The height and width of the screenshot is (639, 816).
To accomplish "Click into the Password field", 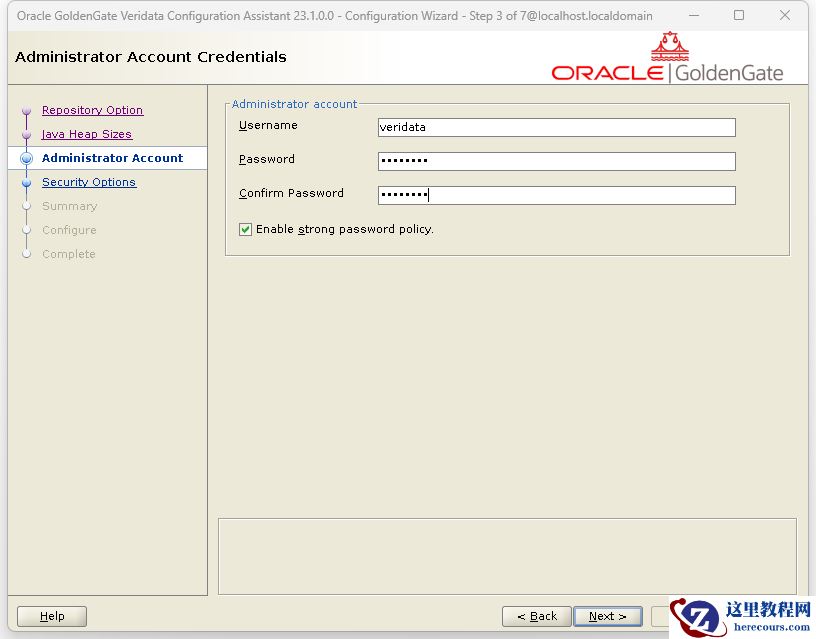I will point(556,161).
